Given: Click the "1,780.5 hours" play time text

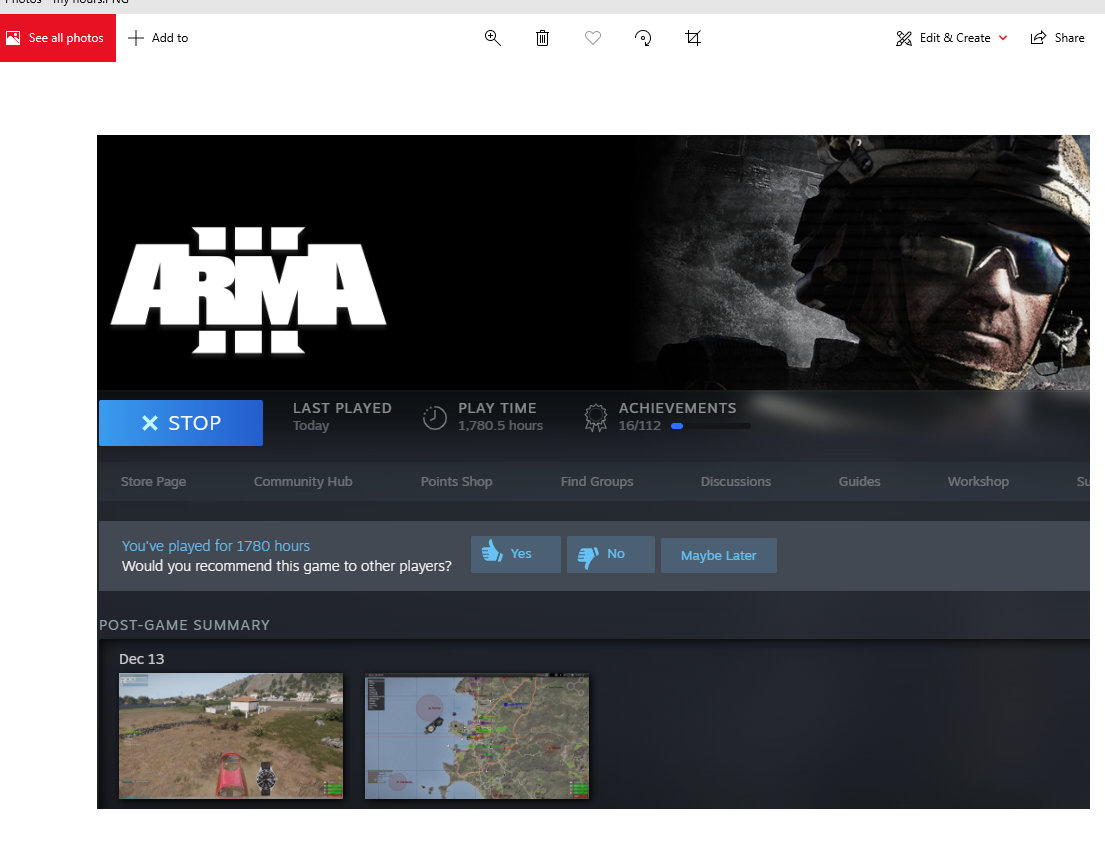Looking at the screenshot, I should tap(500, 426).
